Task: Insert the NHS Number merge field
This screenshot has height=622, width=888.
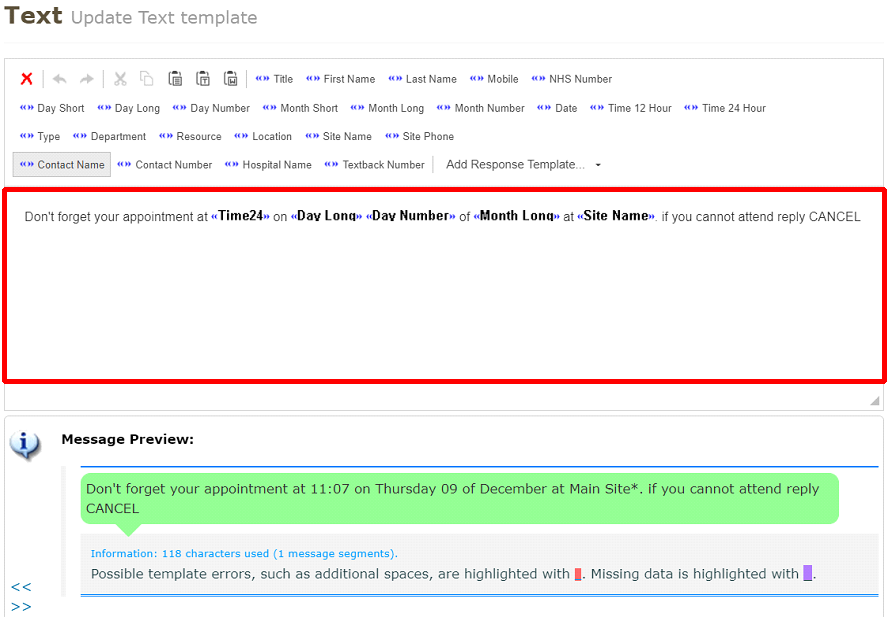Action: coord(572,79)
